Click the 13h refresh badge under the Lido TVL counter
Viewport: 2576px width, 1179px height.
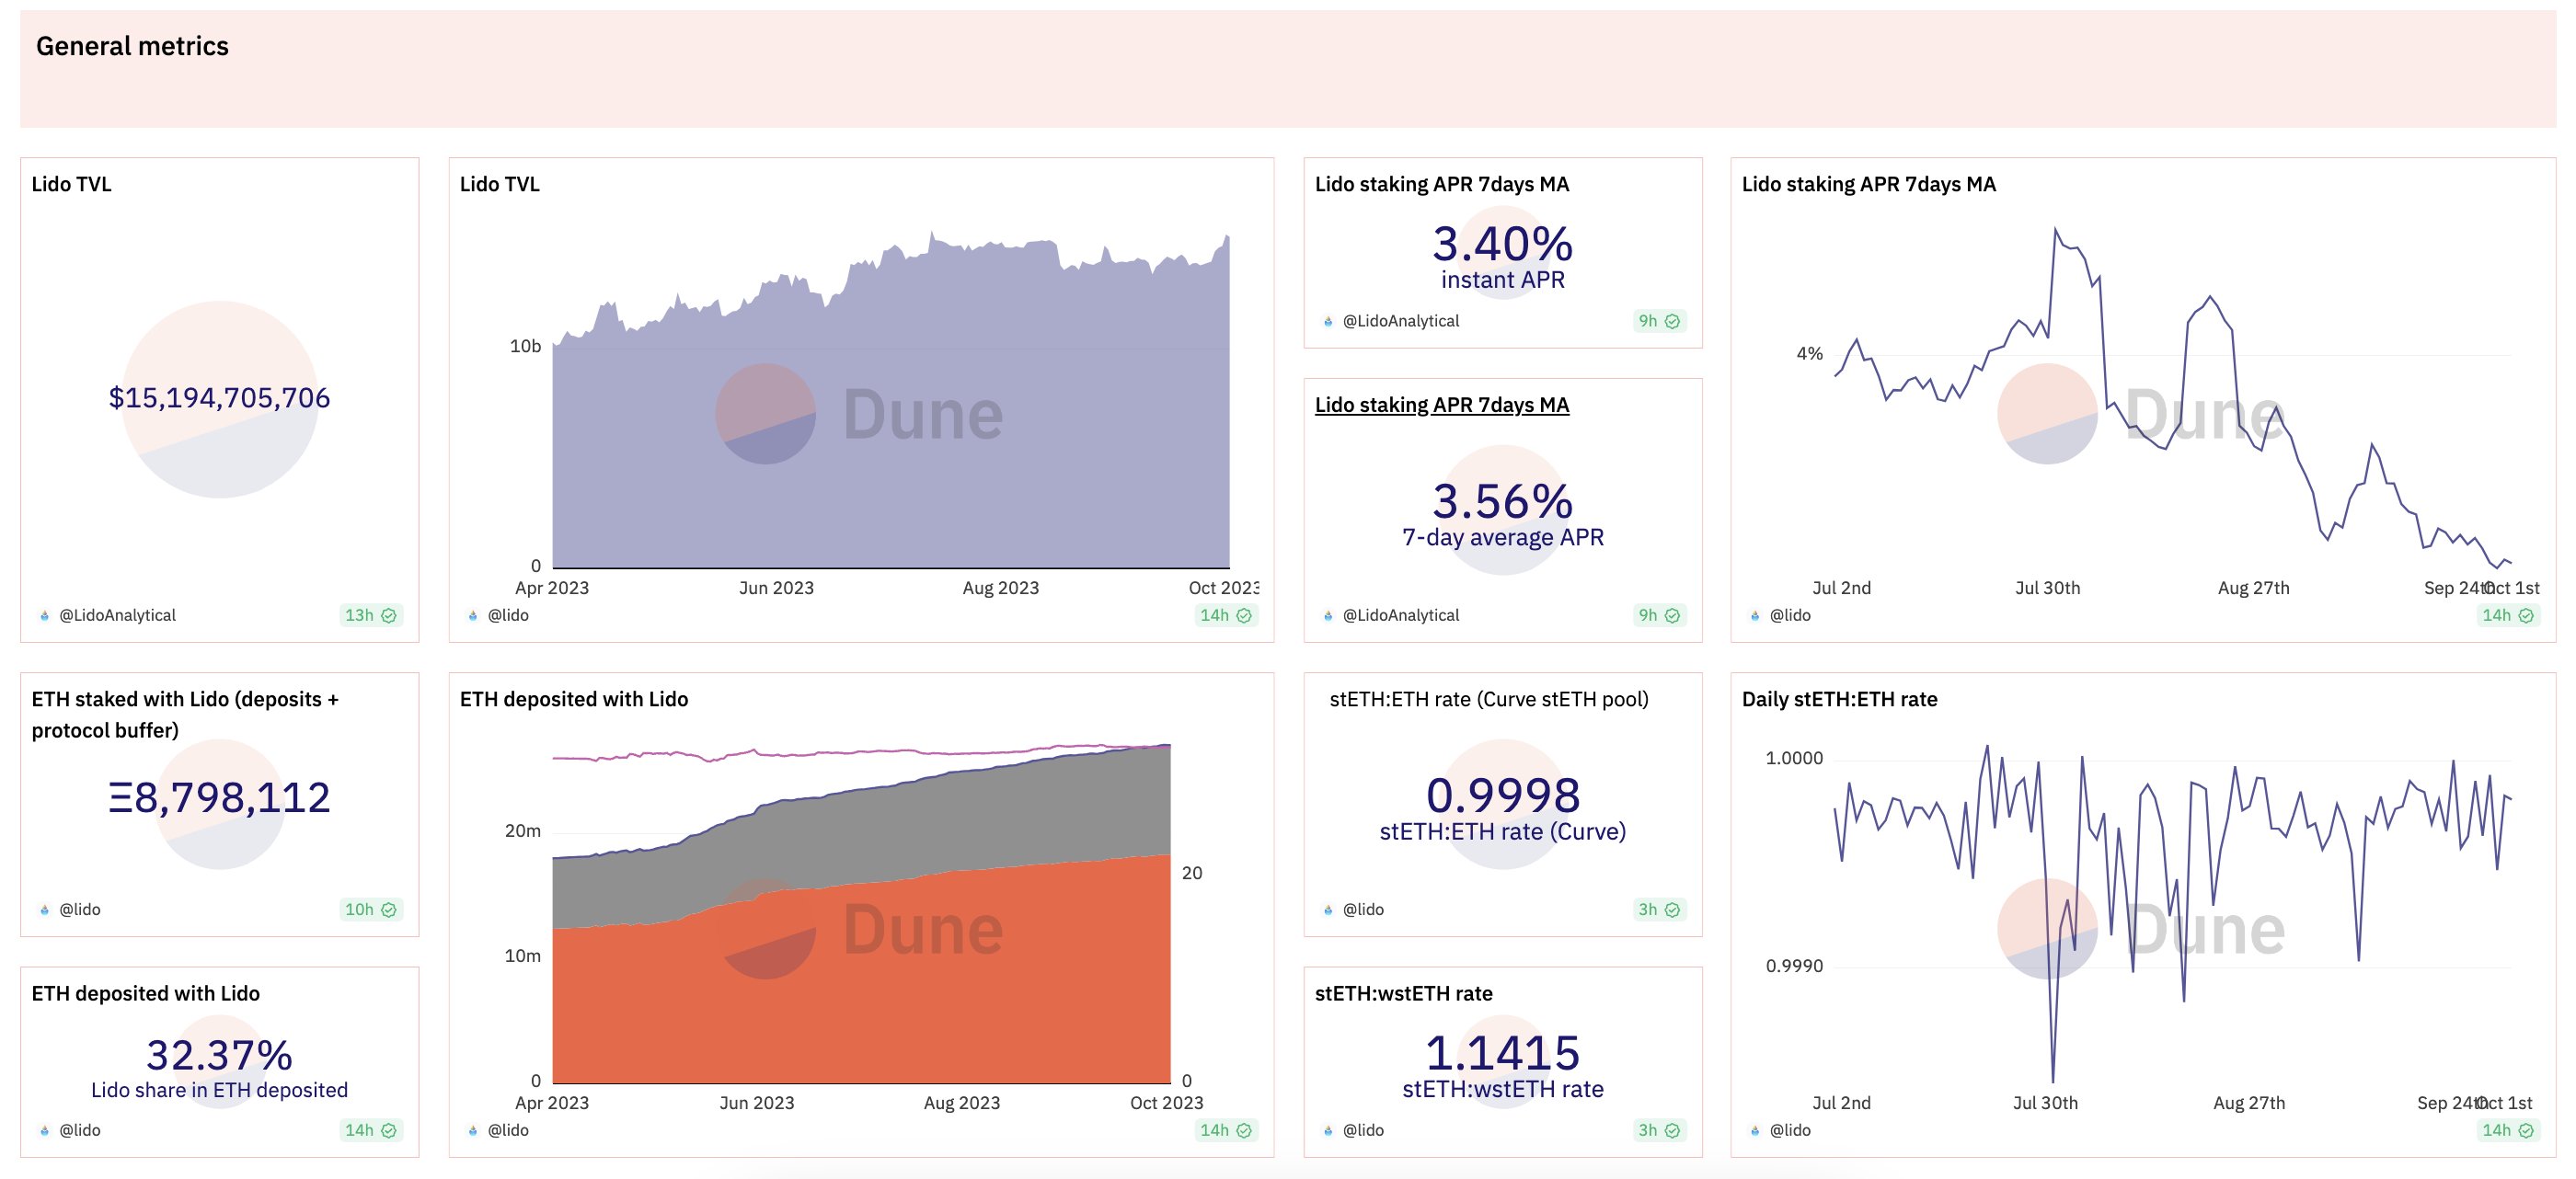coord(370,615)
